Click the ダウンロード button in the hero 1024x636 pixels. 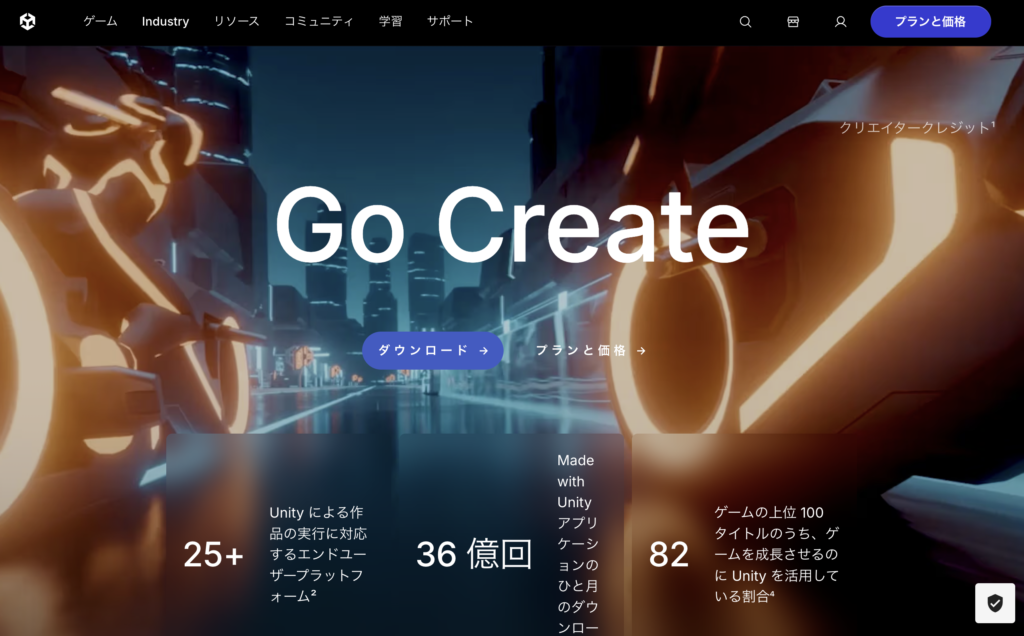point(432,351)
